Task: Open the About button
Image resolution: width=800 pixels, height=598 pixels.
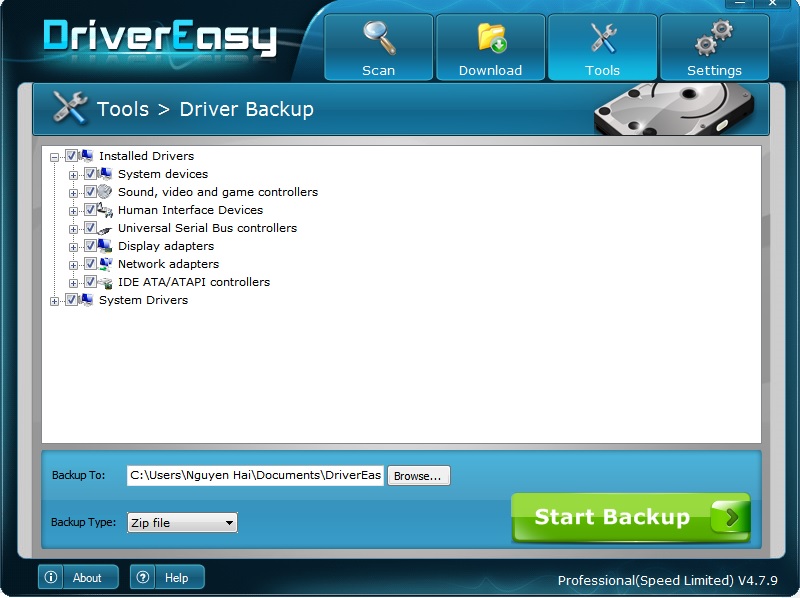Action: coord(78,577)
